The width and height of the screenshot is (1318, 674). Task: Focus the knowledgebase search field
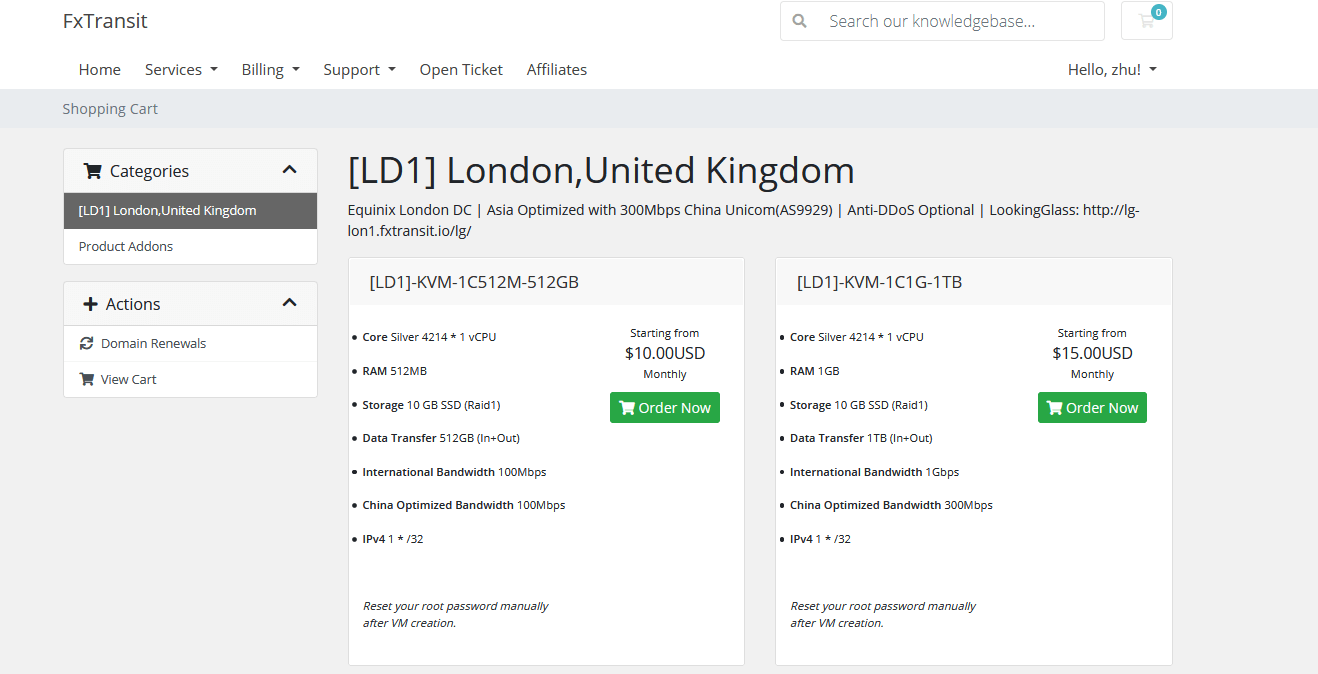(960, 21)
